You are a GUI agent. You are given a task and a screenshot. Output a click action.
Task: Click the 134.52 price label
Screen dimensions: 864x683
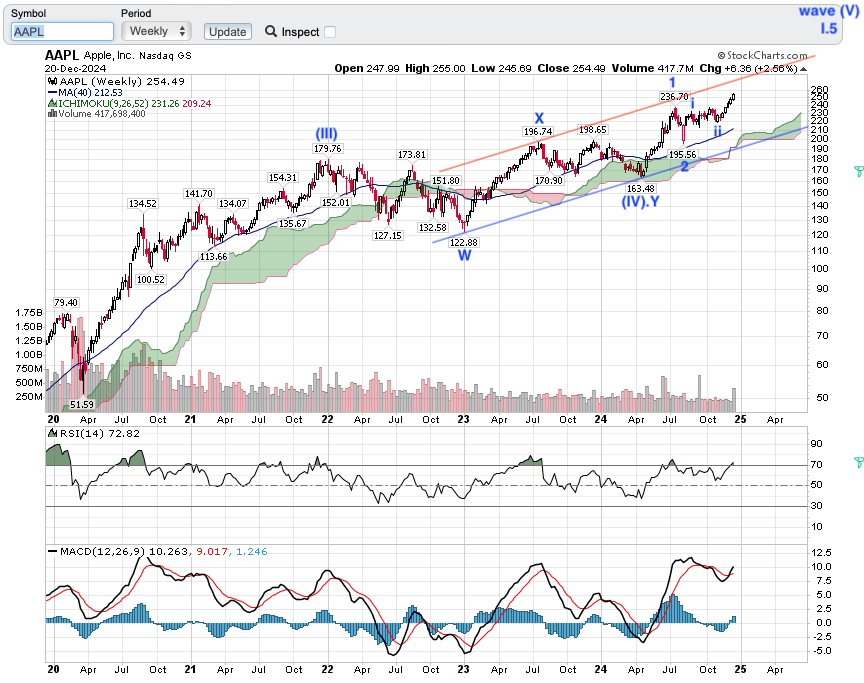pos(143,203)
